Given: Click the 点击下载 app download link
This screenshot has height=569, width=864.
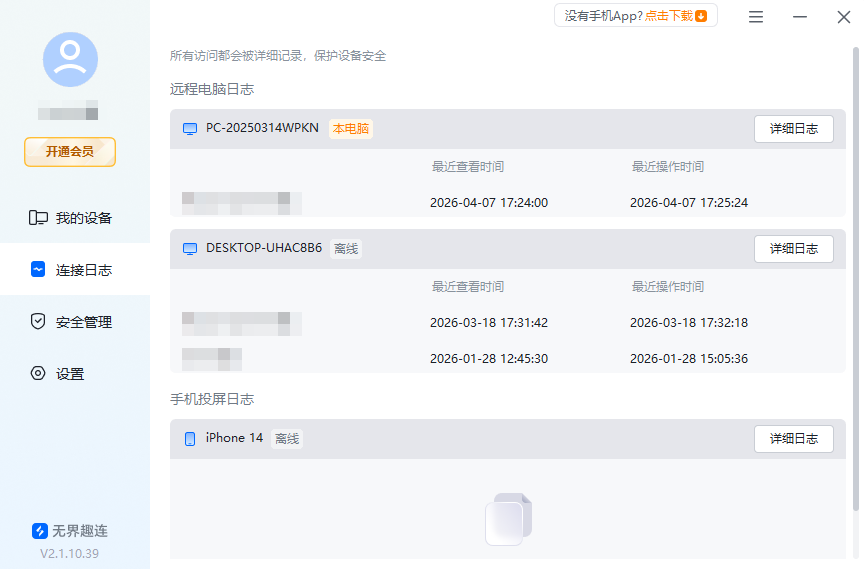Looking at the screenshot, I should [x=669, y=16].
